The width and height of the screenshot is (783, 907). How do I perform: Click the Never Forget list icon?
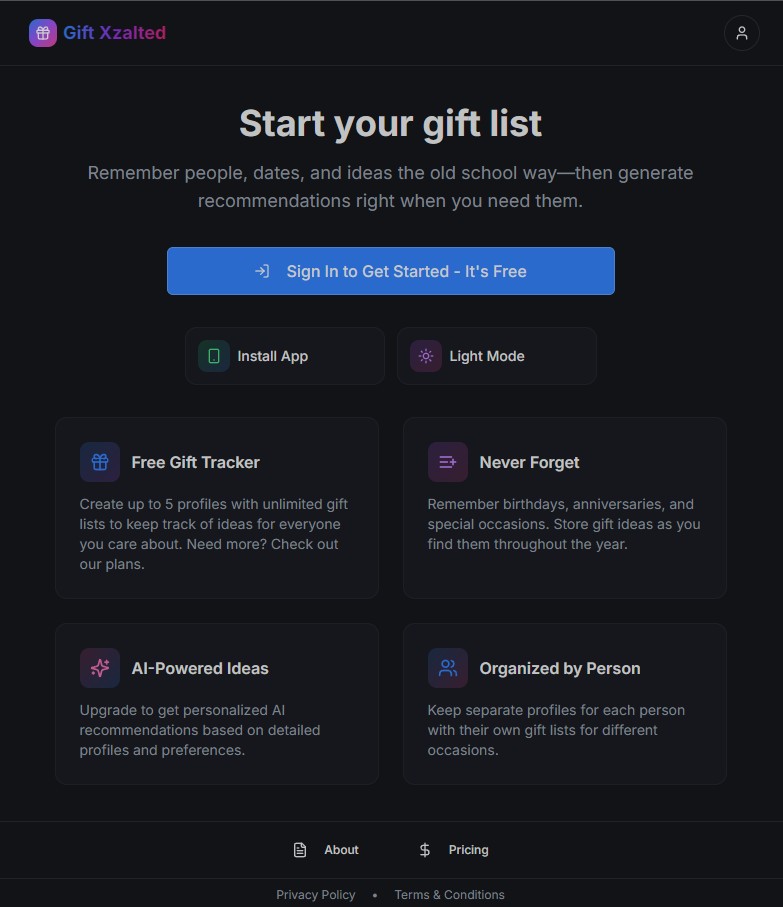(447, 462)
